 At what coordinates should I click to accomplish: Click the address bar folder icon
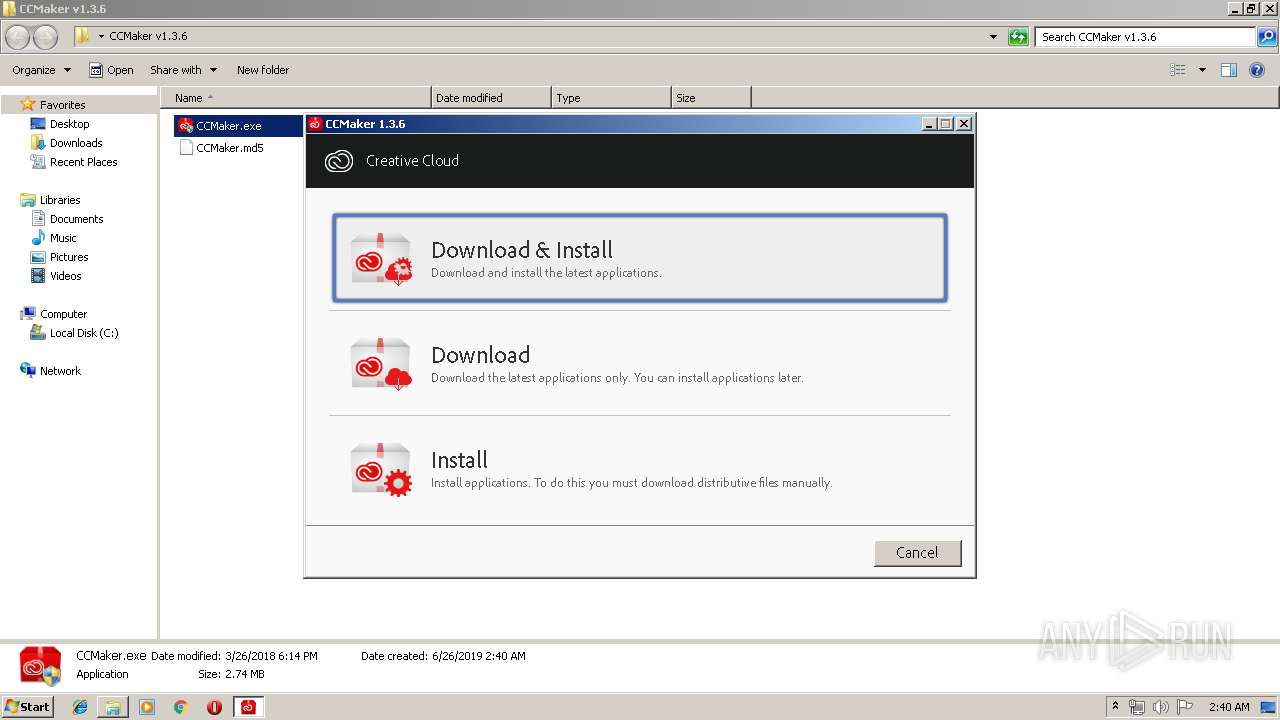pyautogui.click(x=82, y=37)
